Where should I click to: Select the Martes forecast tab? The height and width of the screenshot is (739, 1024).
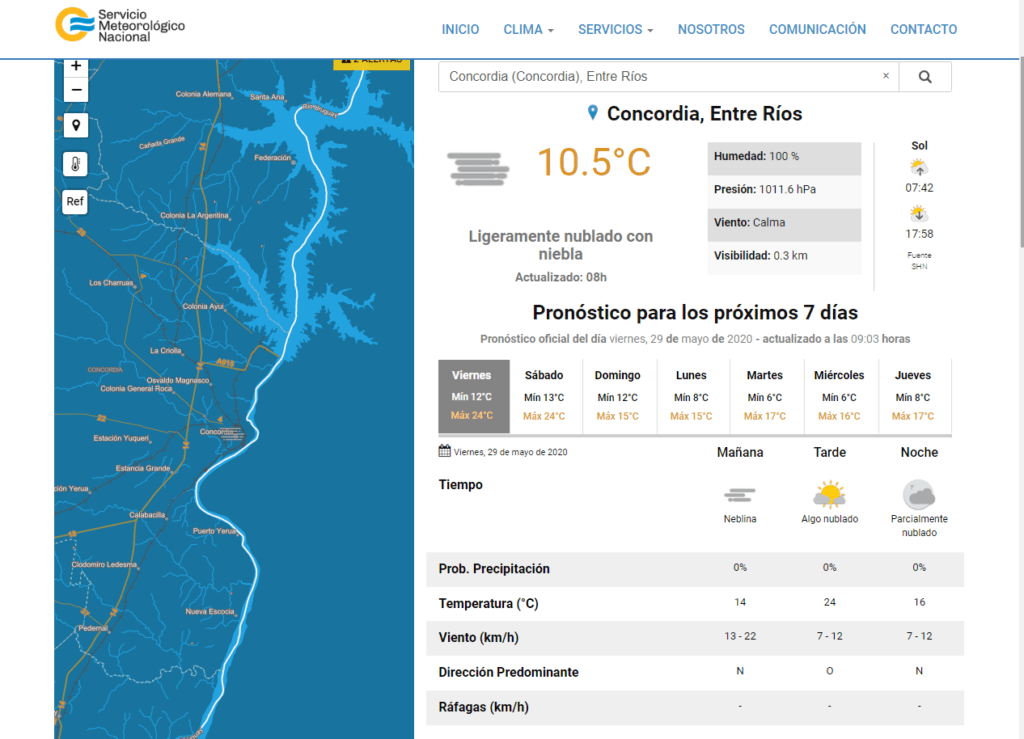[765, 396]
